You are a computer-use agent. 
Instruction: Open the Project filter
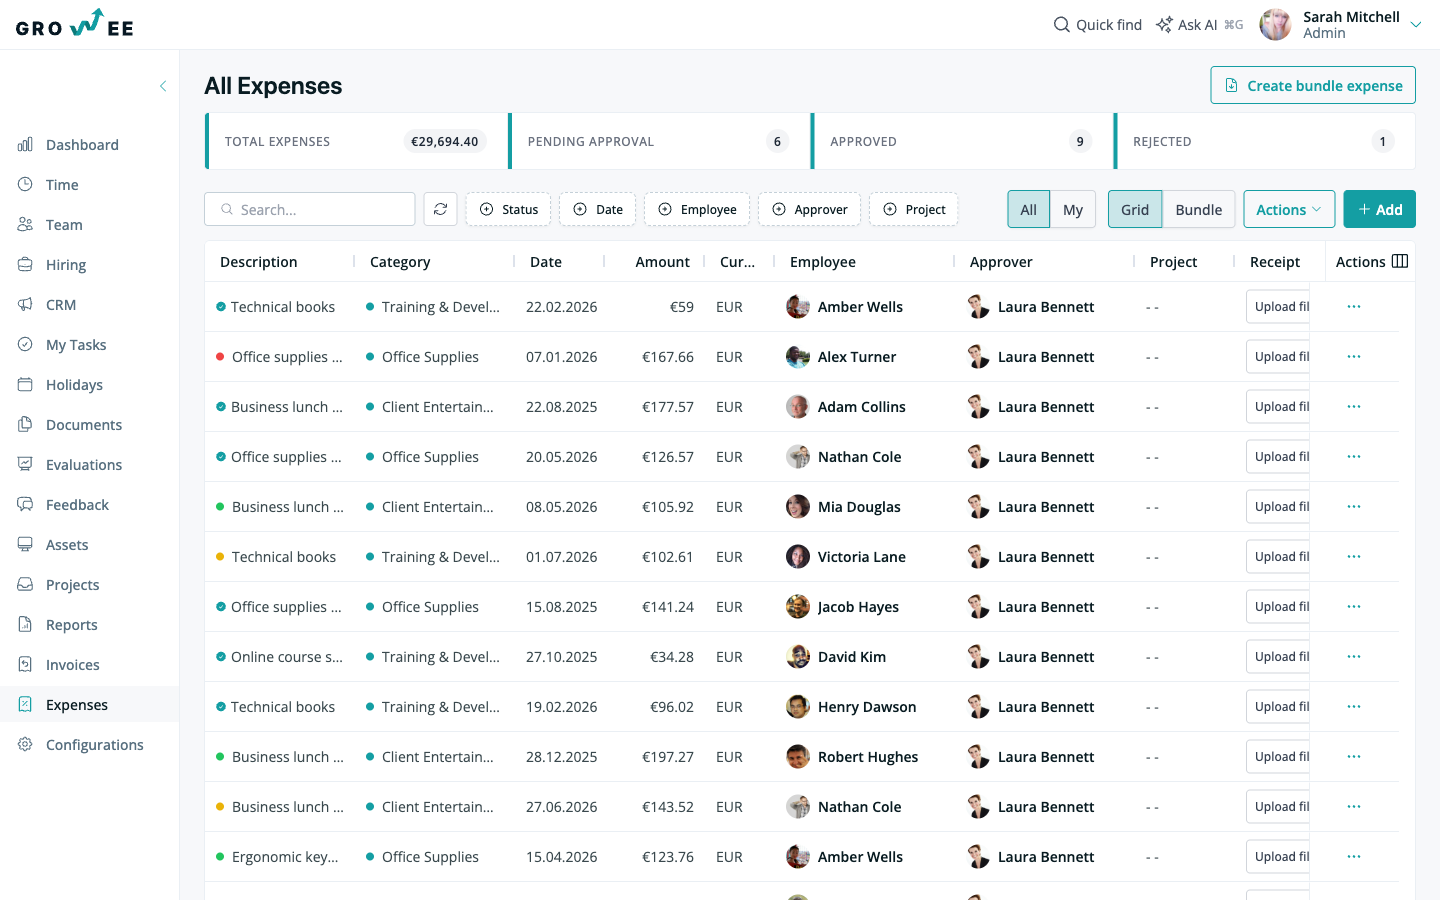point(914,209)
